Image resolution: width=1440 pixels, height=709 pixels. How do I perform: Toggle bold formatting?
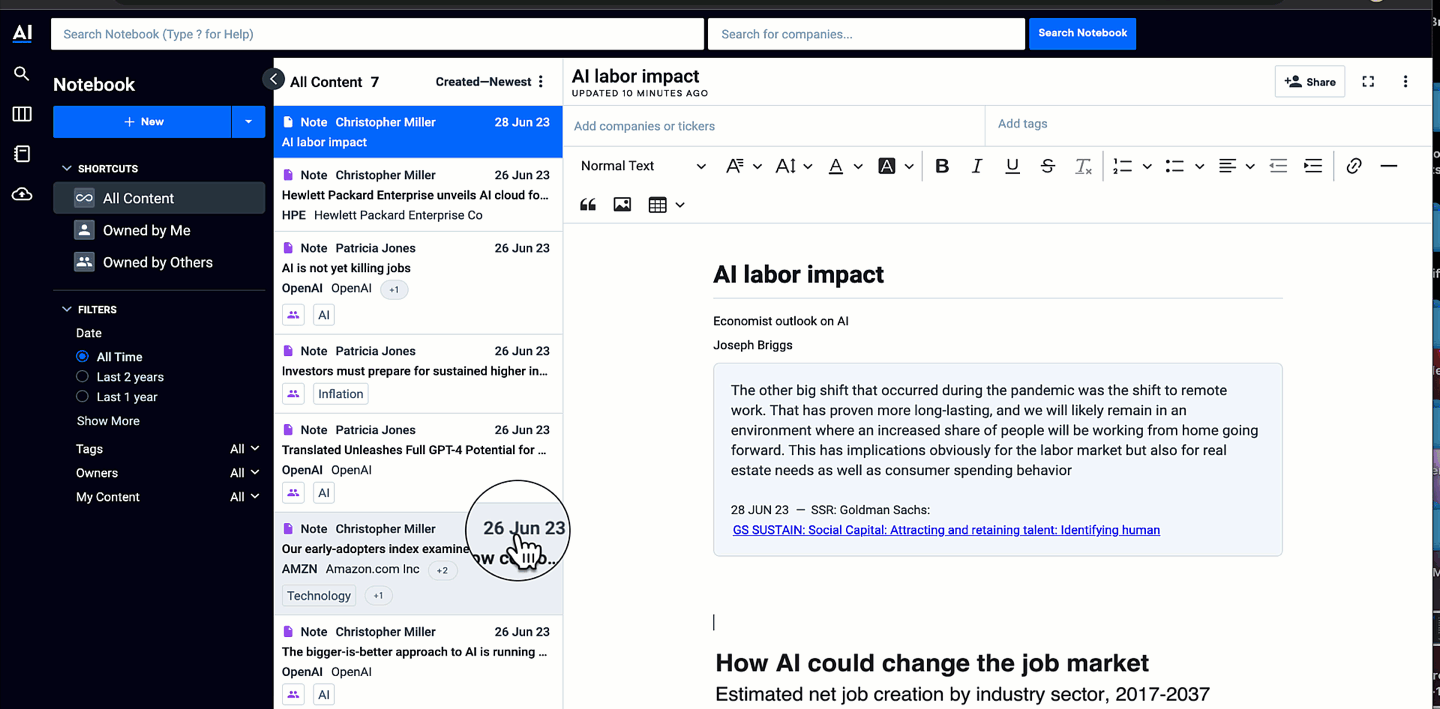click(x=942, y=166)
